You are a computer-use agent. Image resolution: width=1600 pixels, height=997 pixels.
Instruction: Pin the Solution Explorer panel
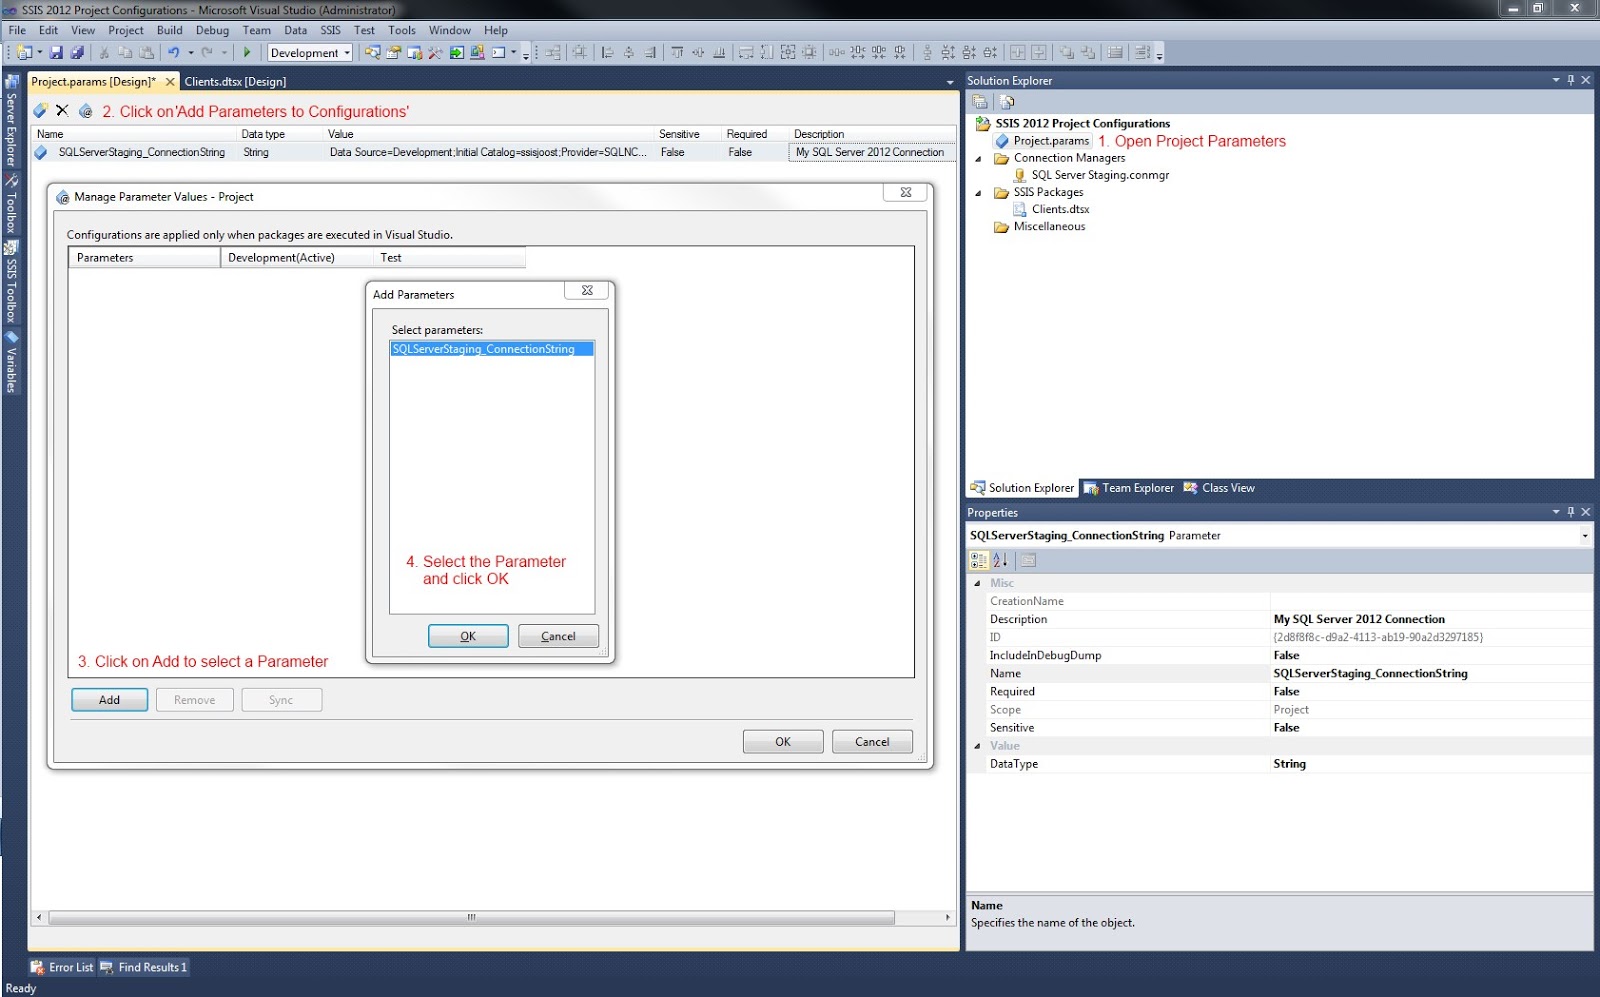[x=1571, y=80]
